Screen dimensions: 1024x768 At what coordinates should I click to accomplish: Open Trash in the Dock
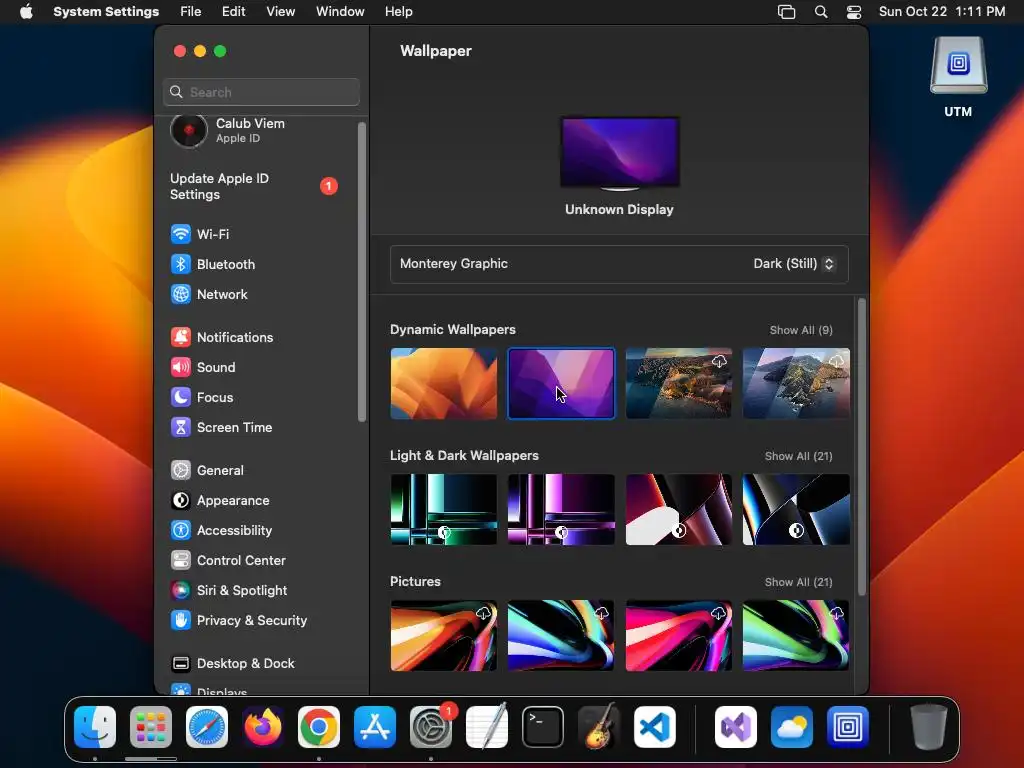point(929,727)
